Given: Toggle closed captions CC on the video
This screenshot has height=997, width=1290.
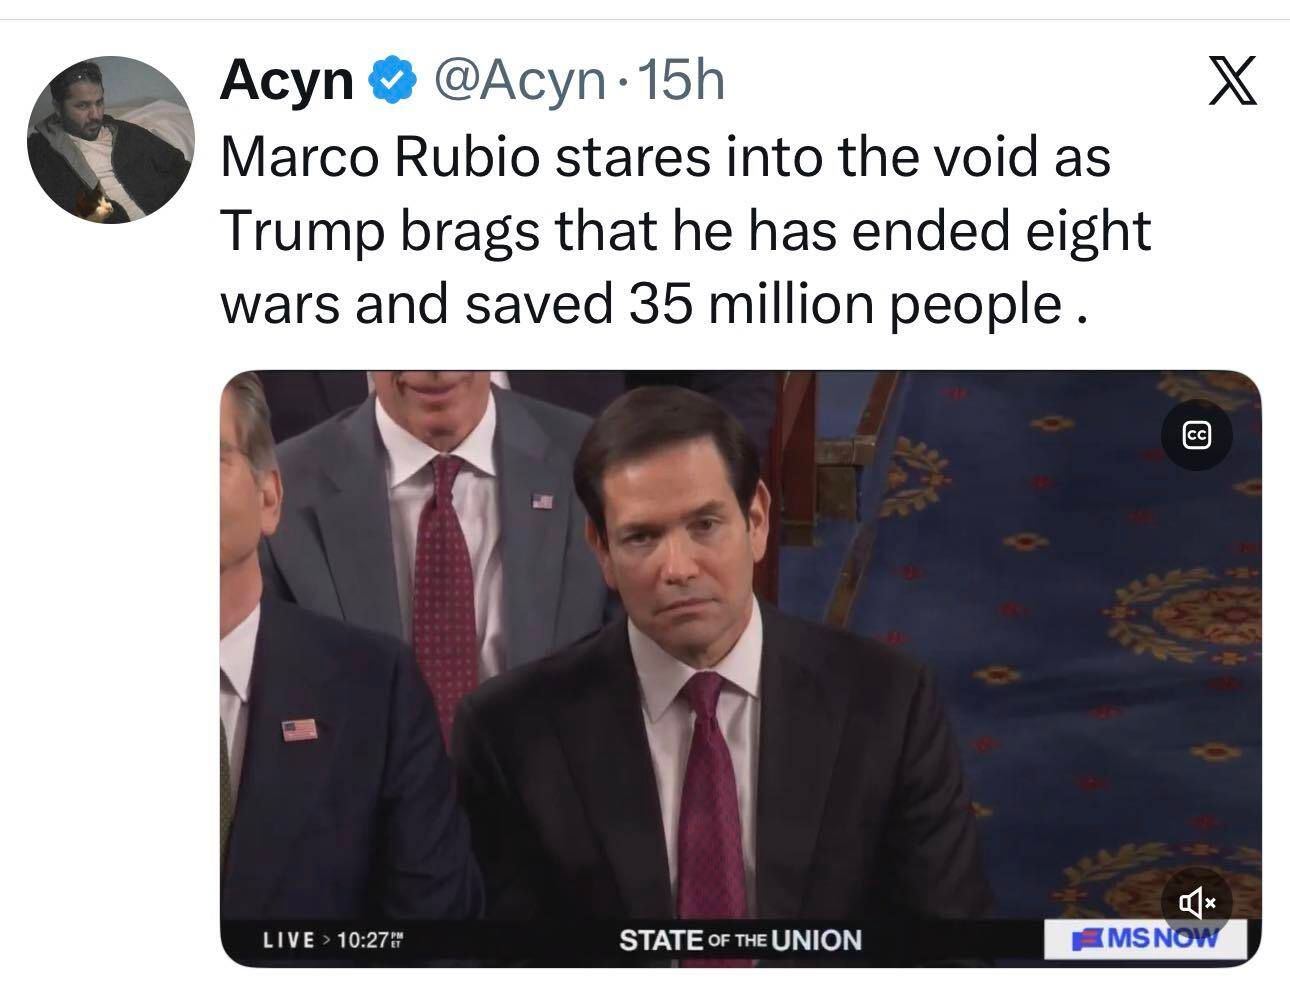Looking at the screenshot, I should pos(1196,435).
